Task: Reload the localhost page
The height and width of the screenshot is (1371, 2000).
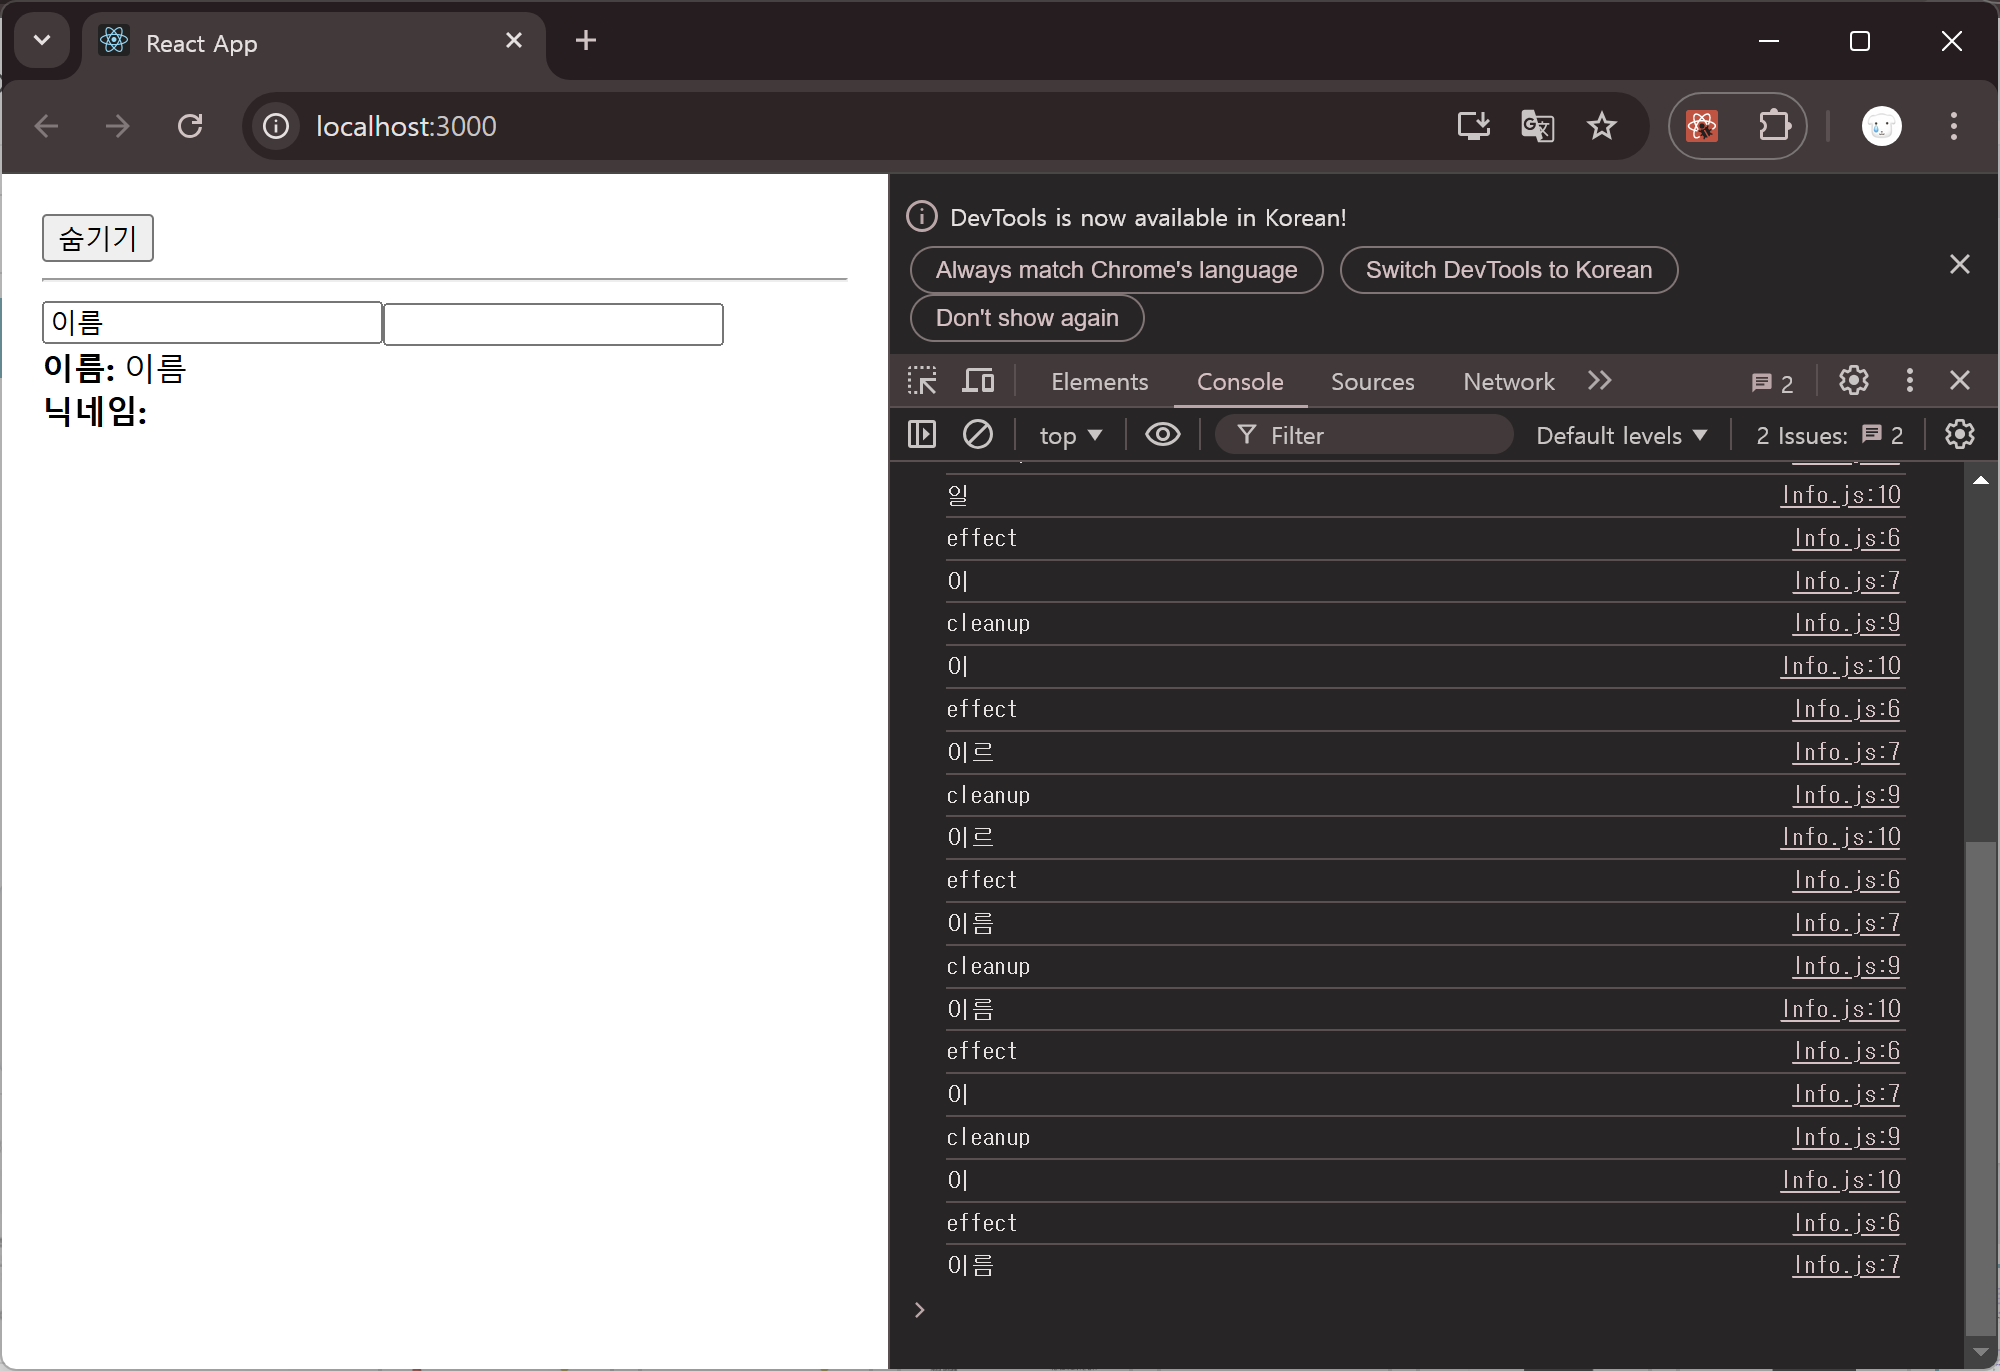Action: [x=190, y=126]
